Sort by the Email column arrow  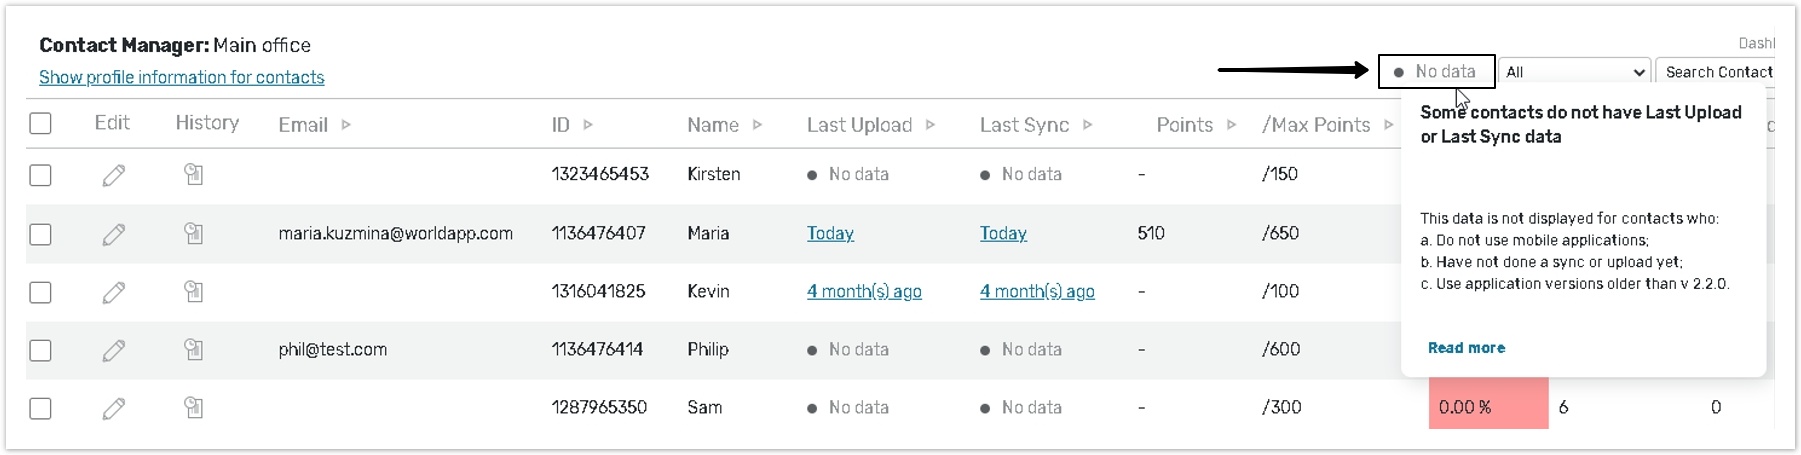(346, 125)
